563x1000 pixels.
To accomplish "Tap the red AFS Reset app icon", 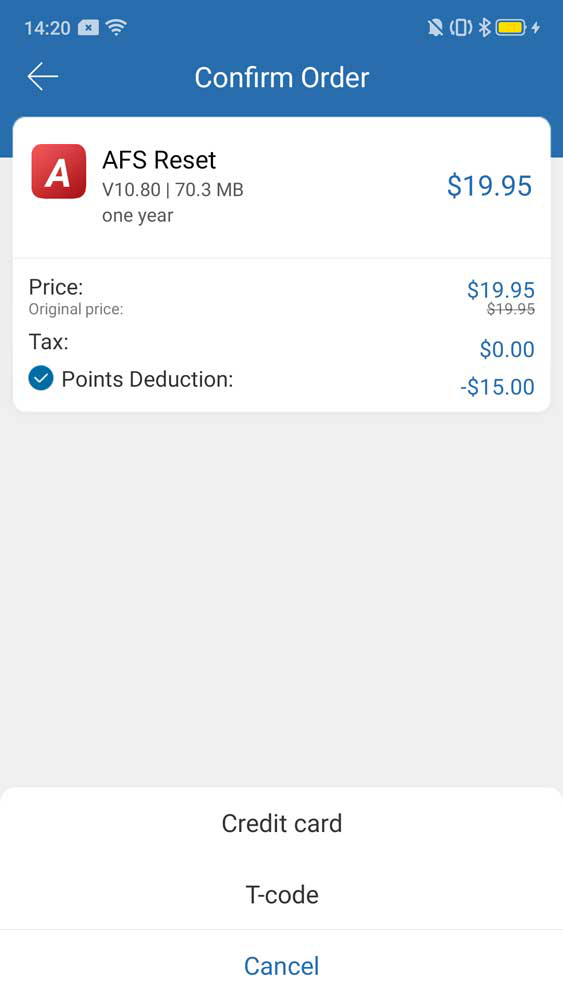I will pos(59,172).
